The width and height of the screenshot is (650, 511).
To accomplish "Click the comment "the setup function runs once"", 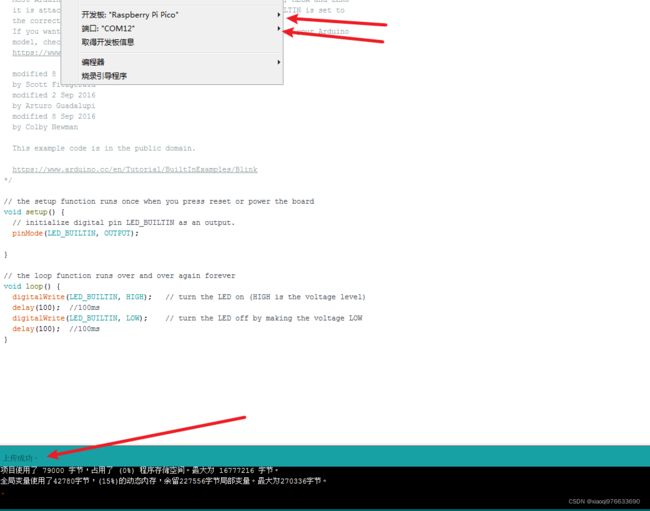I will click(159, 201).
